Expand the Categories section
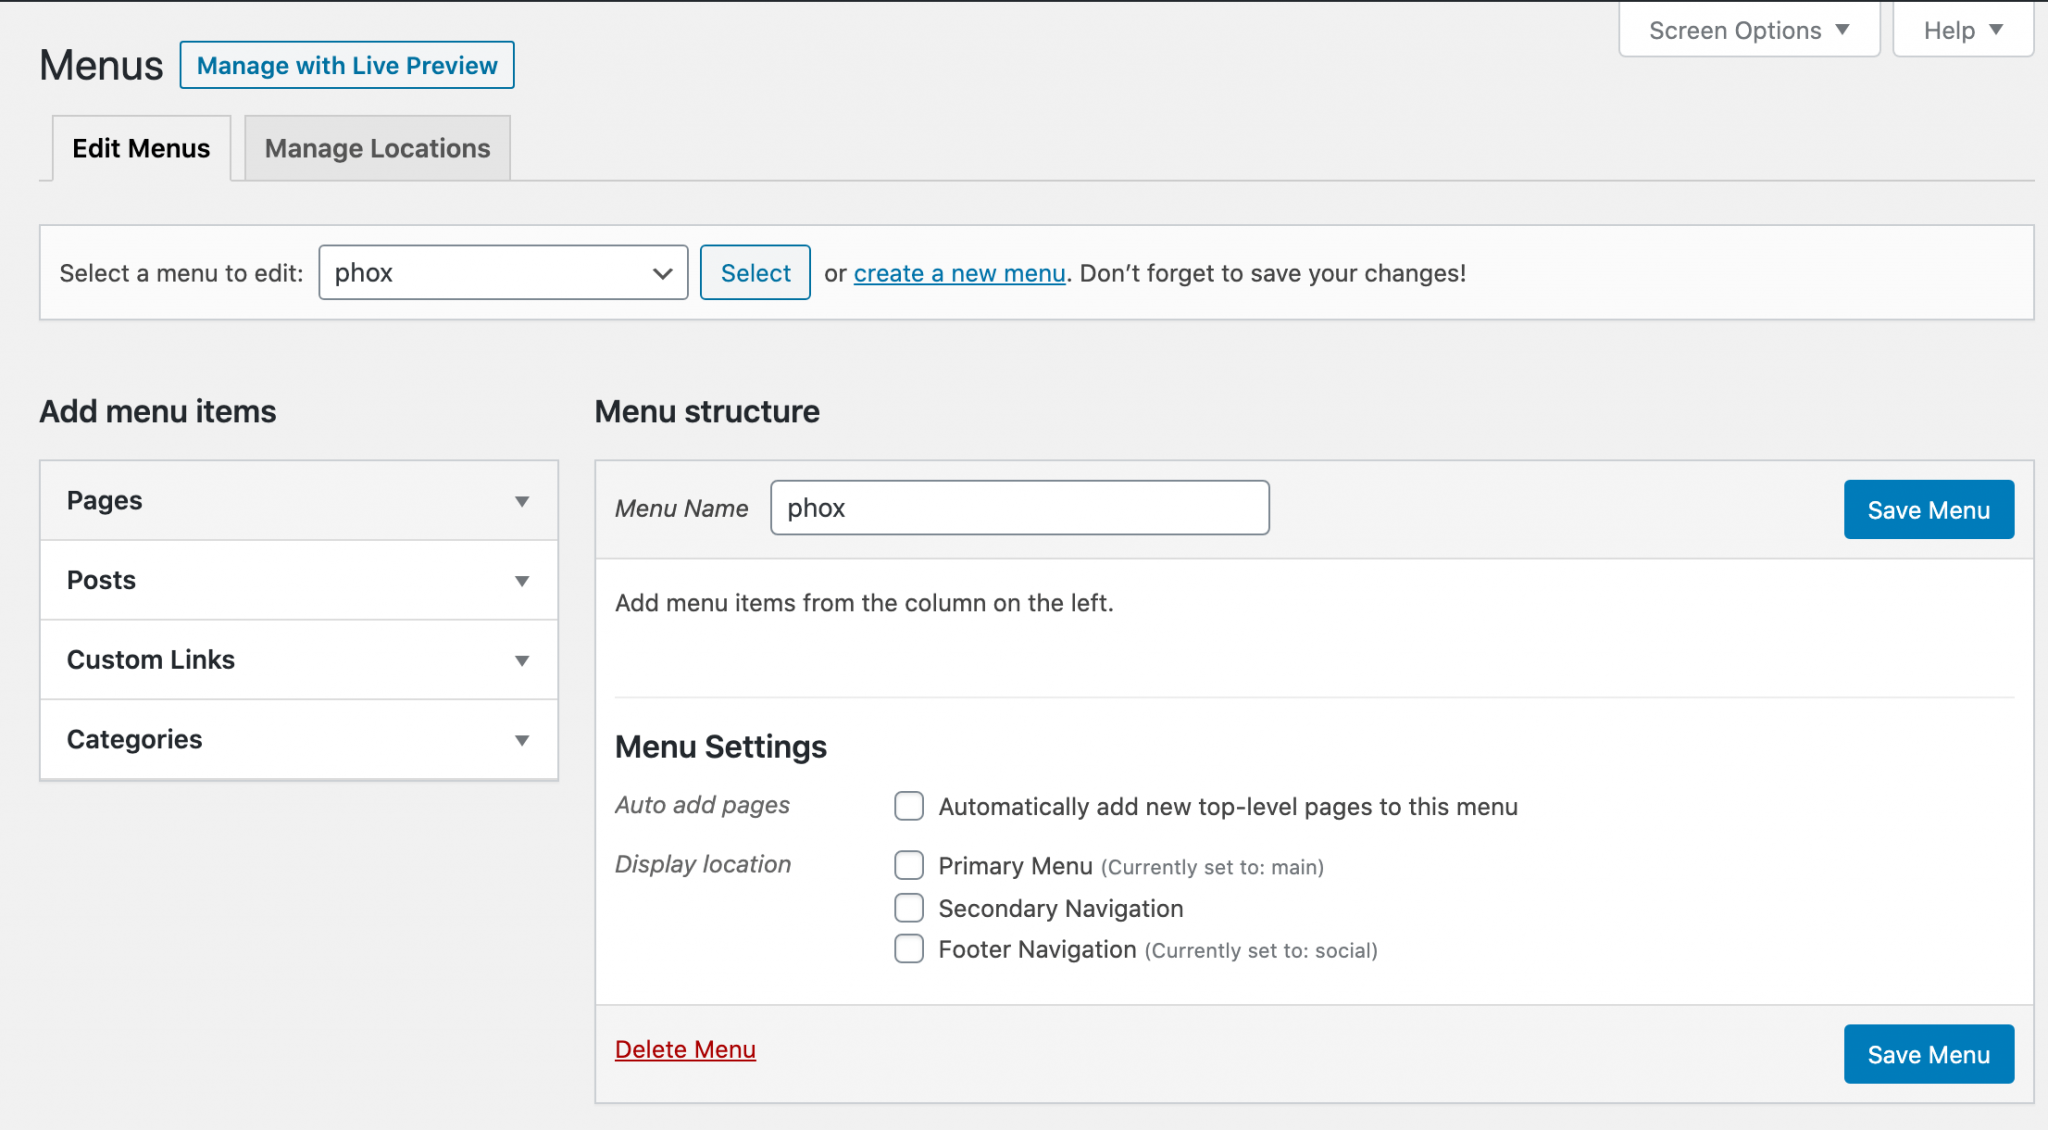This screenshot has height=1130, width=2048. pyautogui.click(x=299, y=740)
